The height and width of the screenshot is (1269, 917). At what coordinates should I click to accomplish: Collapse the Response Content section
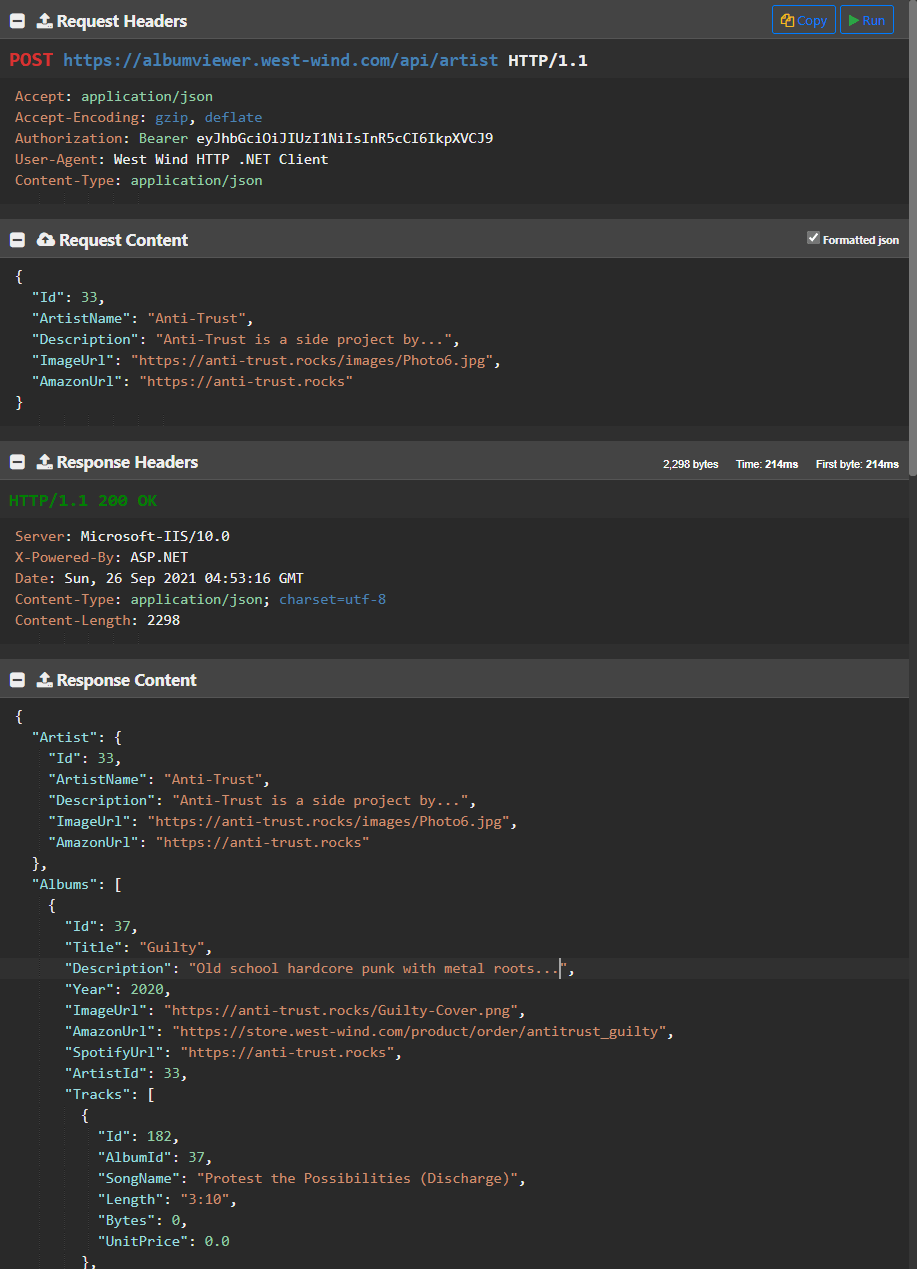tap(17, 680)
